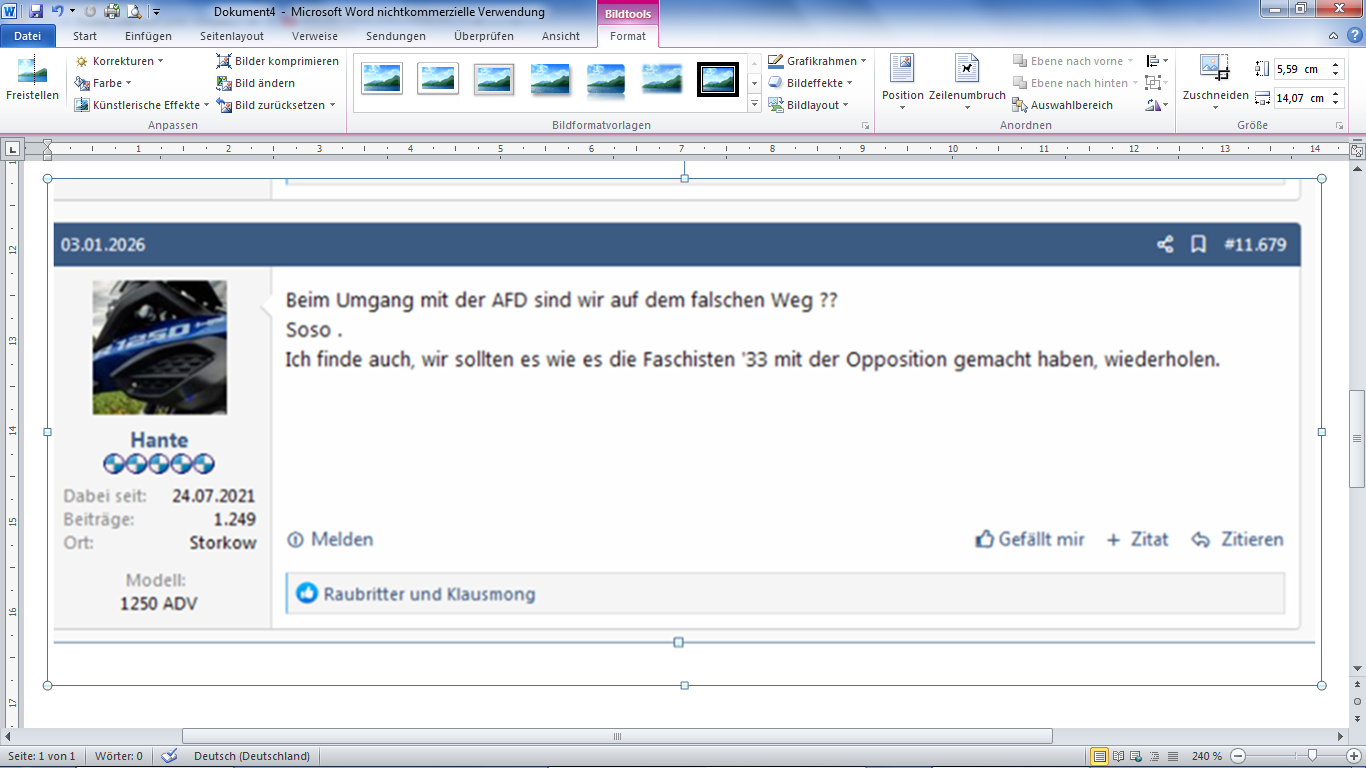Toggle the spell check status icon
Viewport: 1366px width, 768px height.
169,756
